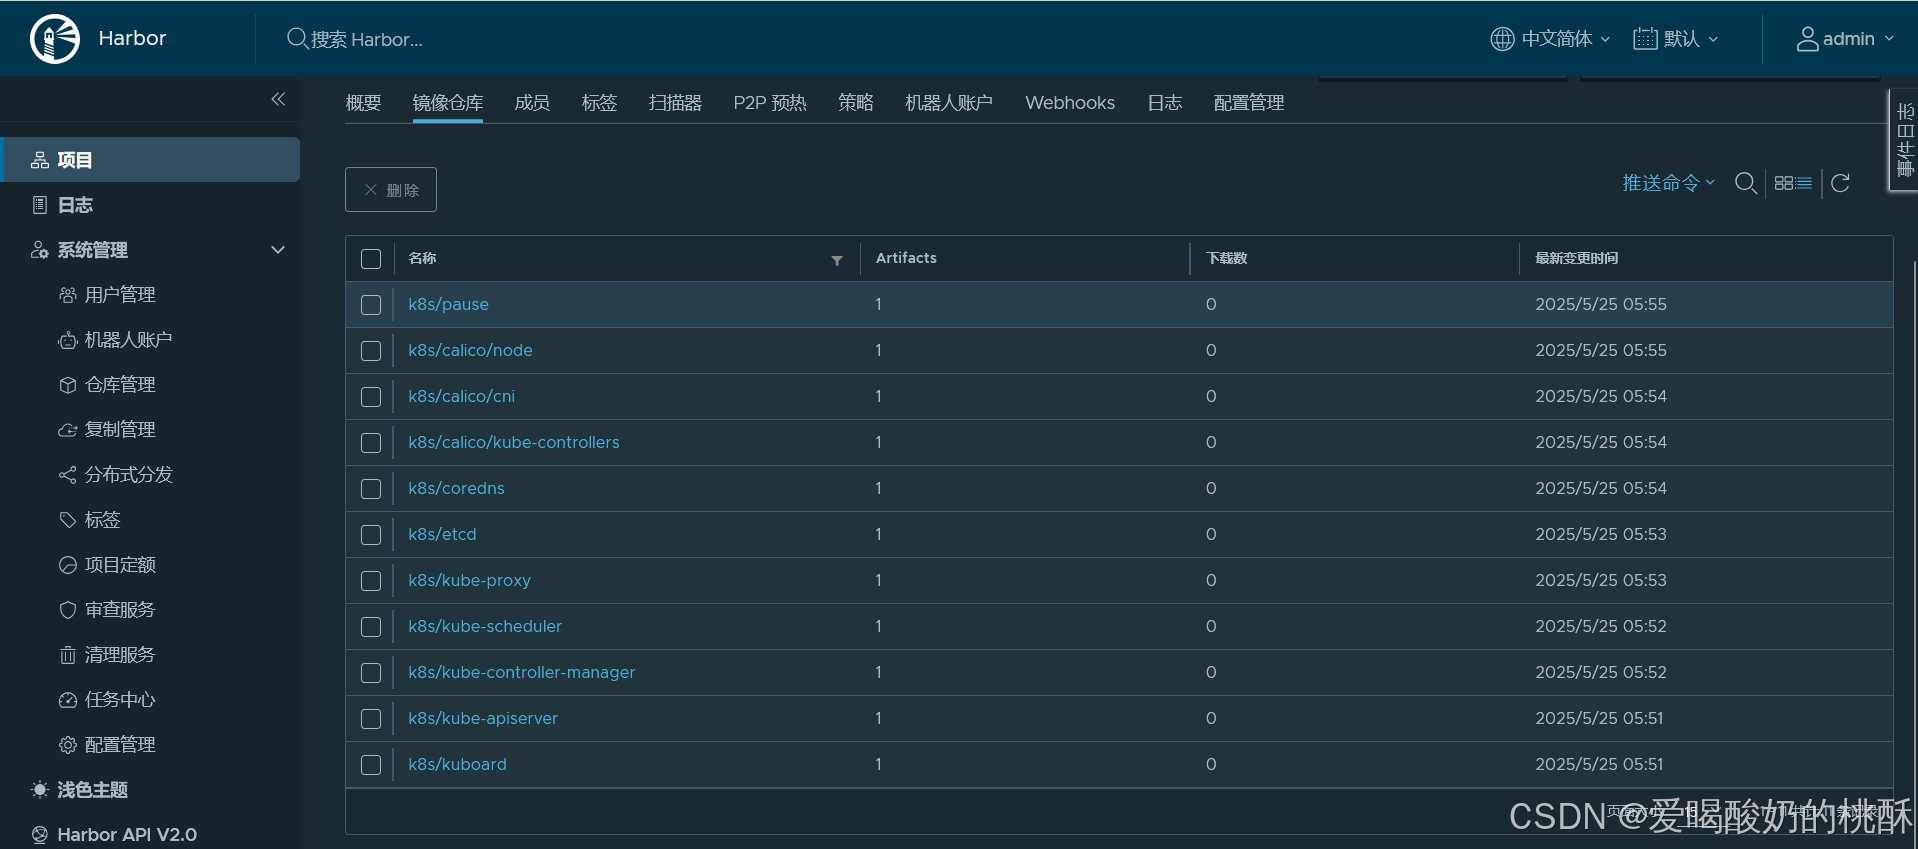Viewport: 1918px width, 849px height.
Task: Open the 项目 sidebar item
Action: pos(150,160)
